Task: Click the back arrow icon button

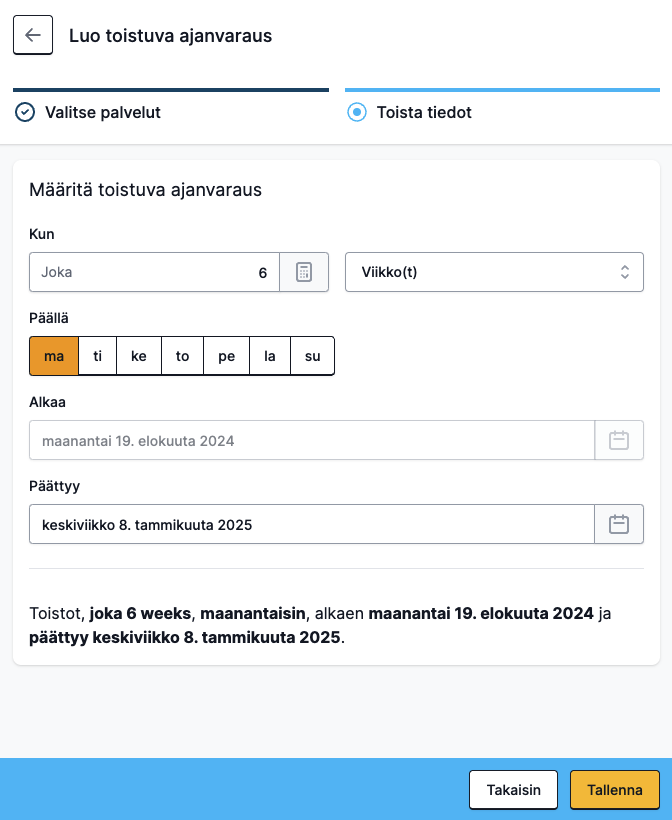Action: (x=33, y=35)
